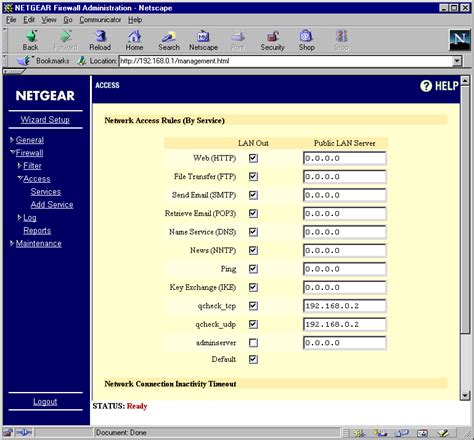
Task: Toggle News (NNTP) LAN Out checkbox
Action: (x=253, y=250)
